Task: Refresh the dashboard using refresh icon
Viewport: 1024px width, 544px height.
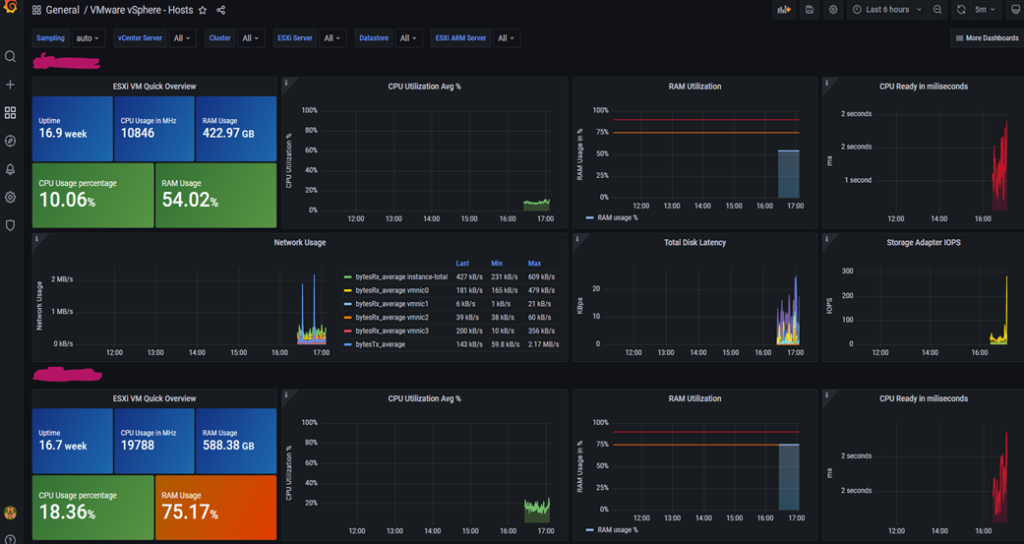Action: pos(961,10)
